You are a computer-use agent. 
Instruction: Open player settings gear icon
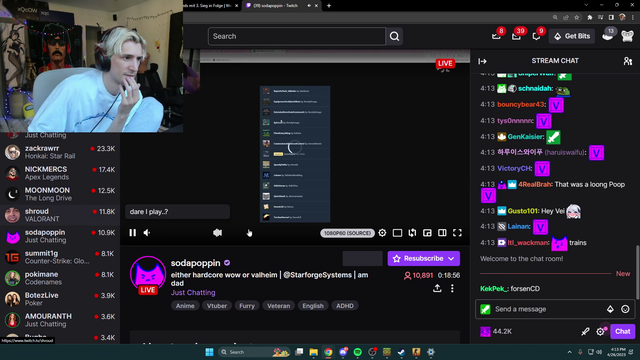382,233
